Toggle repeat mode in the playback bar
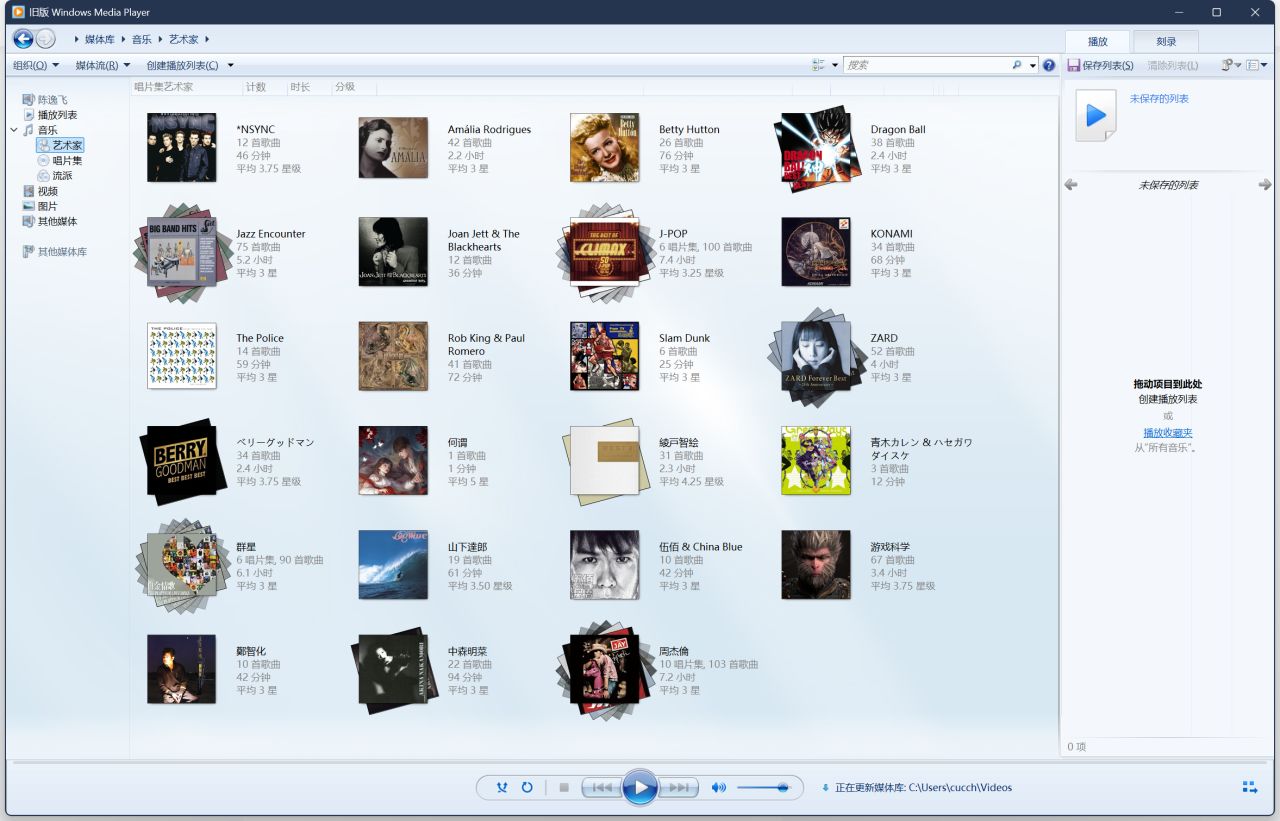 tap(526, 787)
